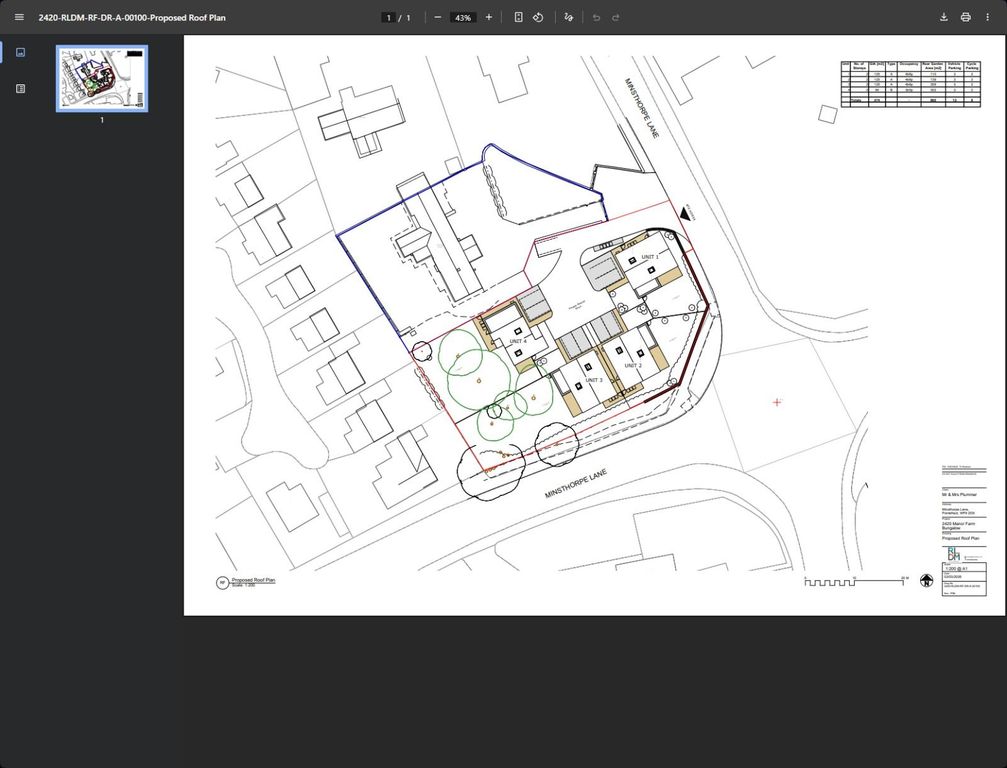Rotate the document counterclockwise
Viewport: 1007px width, 768px height.
point(538,17)
